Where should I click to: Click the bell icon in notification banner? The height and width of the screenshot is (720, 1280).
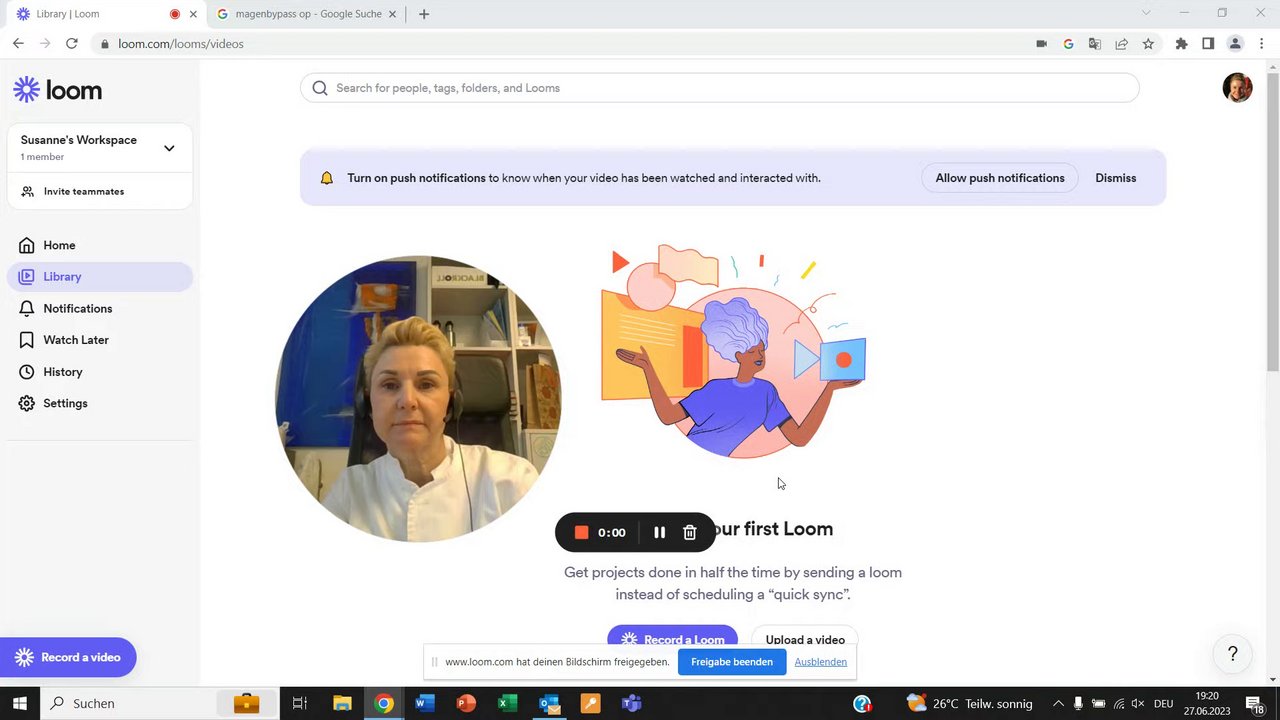326,178
